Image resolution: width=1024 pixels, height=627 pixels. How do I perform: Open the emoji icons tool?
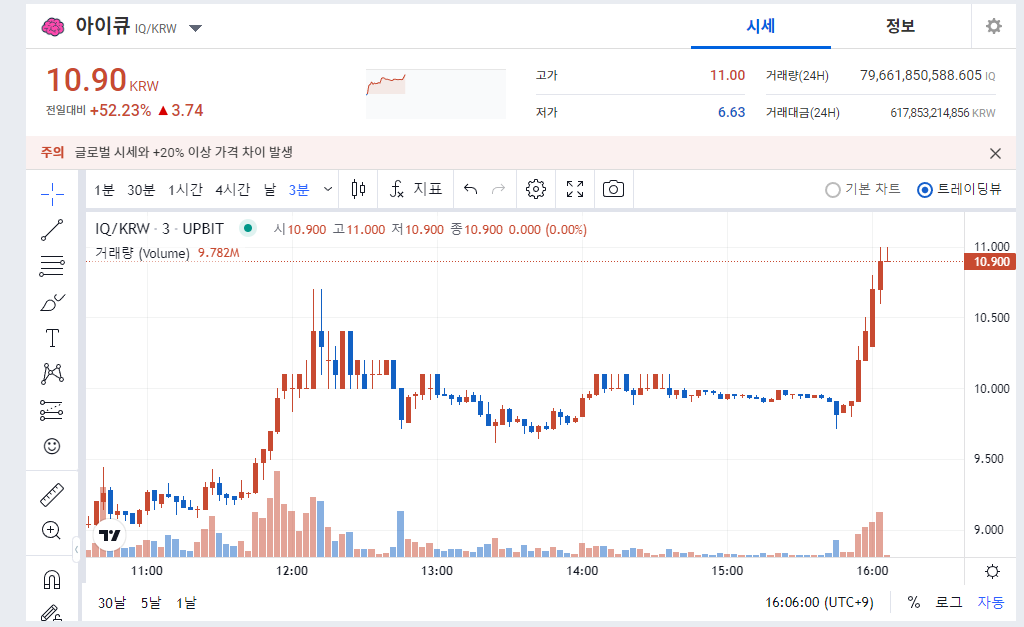tap(52, 446)
